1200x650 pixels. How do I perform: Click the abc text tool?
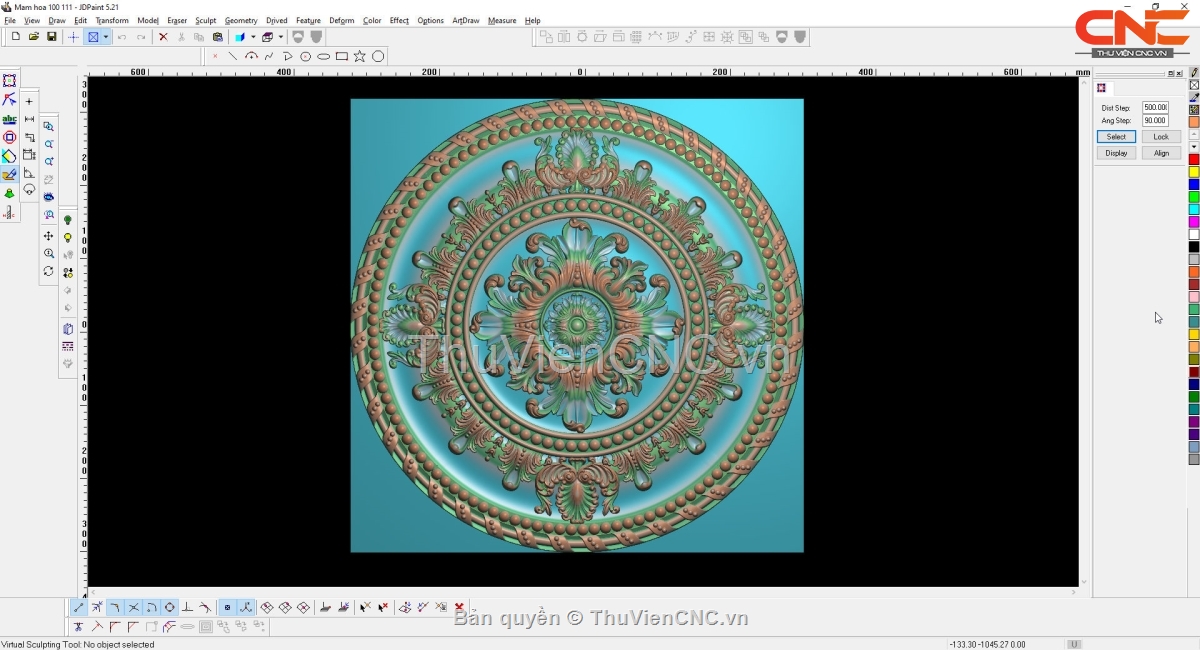click(9, 119)
